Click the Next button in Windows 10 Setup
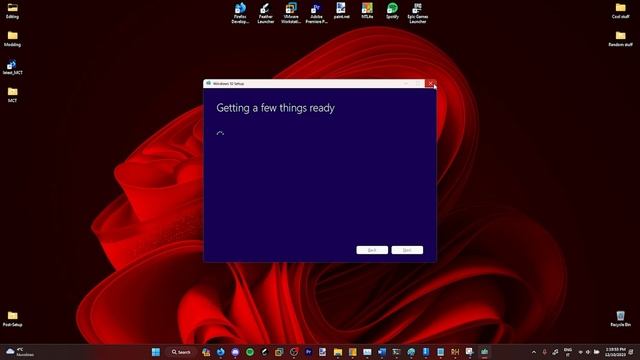This screenshot has width=640, height=360. click(407, 250)
